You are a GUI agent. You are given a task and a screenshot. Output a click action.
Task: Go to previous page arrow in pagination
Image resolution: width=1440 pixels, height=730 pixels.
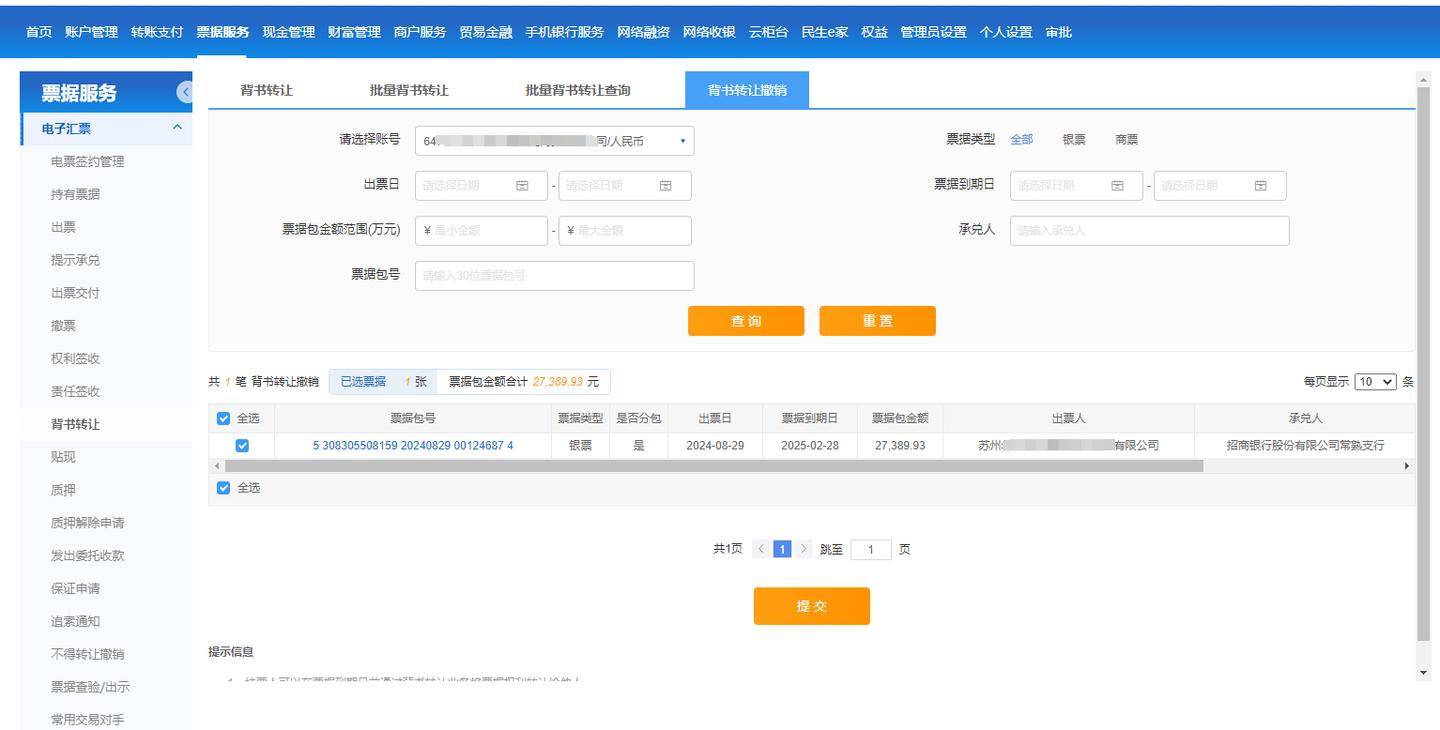(762, 549)
